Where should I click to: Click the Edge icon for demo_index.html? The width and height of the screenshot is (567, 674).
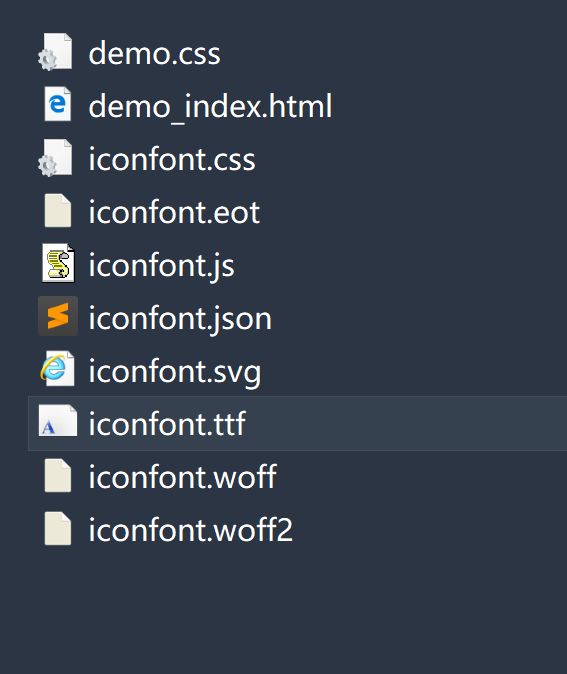click(x=58, y=104)
